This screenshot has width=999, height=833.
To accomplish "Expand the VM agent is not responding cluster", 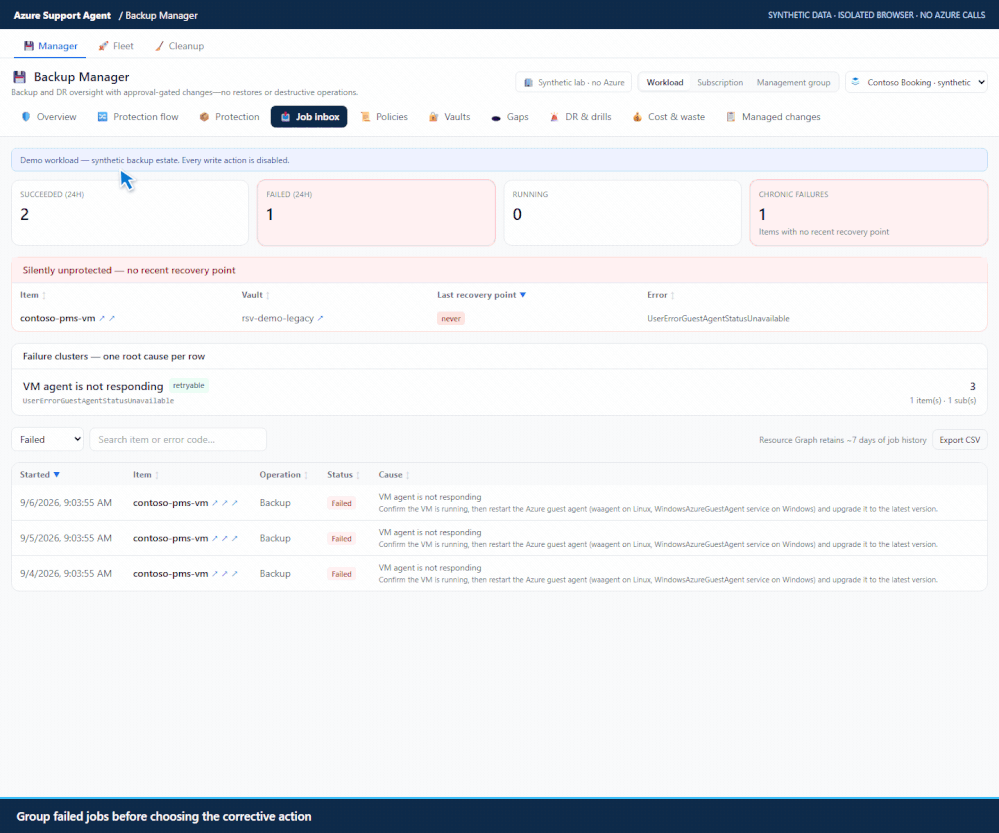I will (500, 392).
